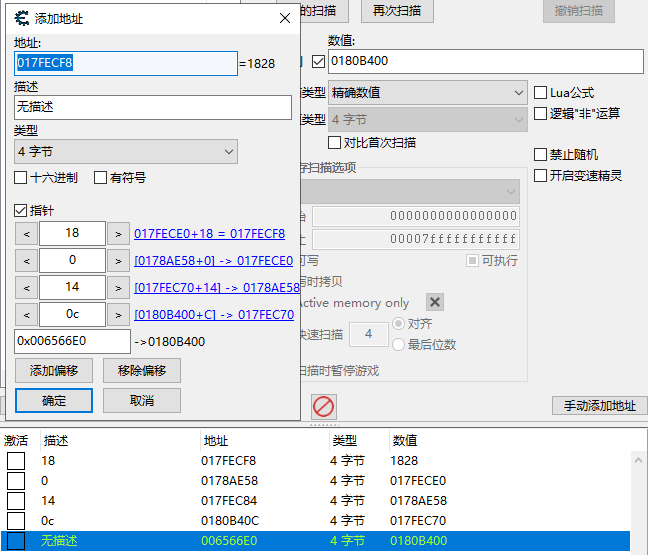The height and width of the screenshot is (555, 648).
Task: Open the 类型 4 字节 dropdown in dialog
Action: click(126, 152)
